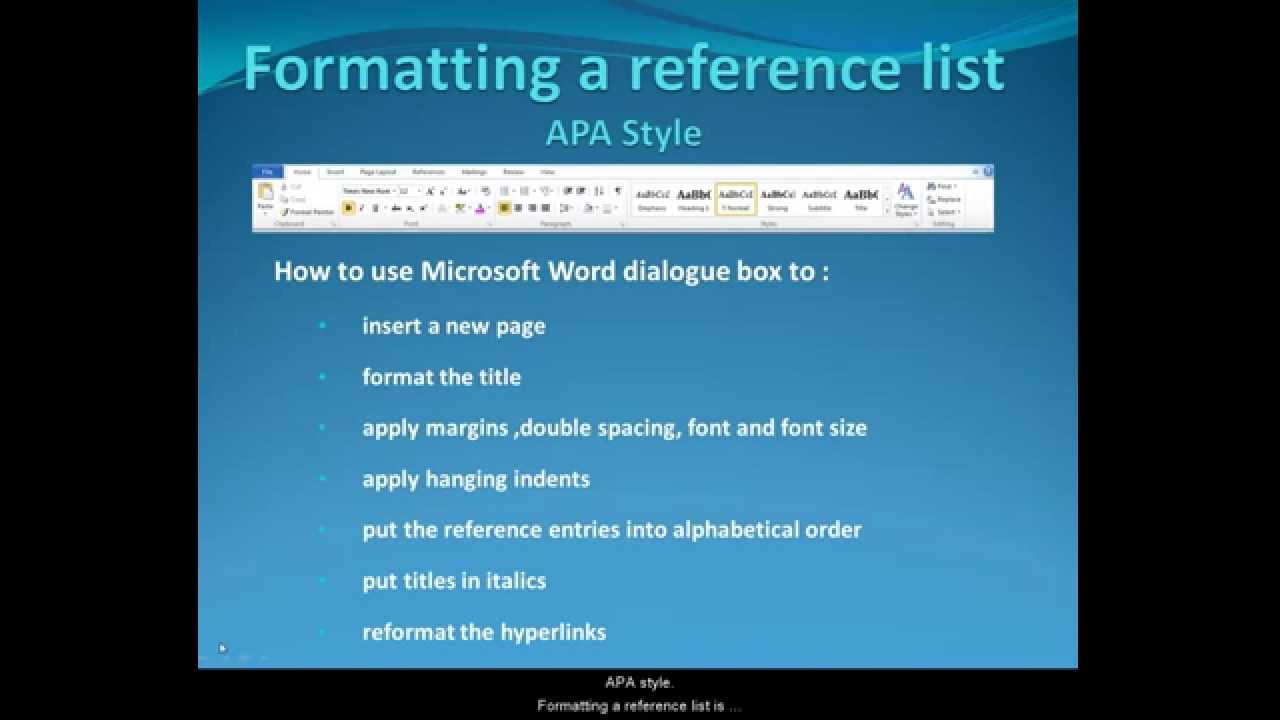Click the Clear Formatting icon
This screenshot has height=720, width=1280.
(x=485, y=191)
